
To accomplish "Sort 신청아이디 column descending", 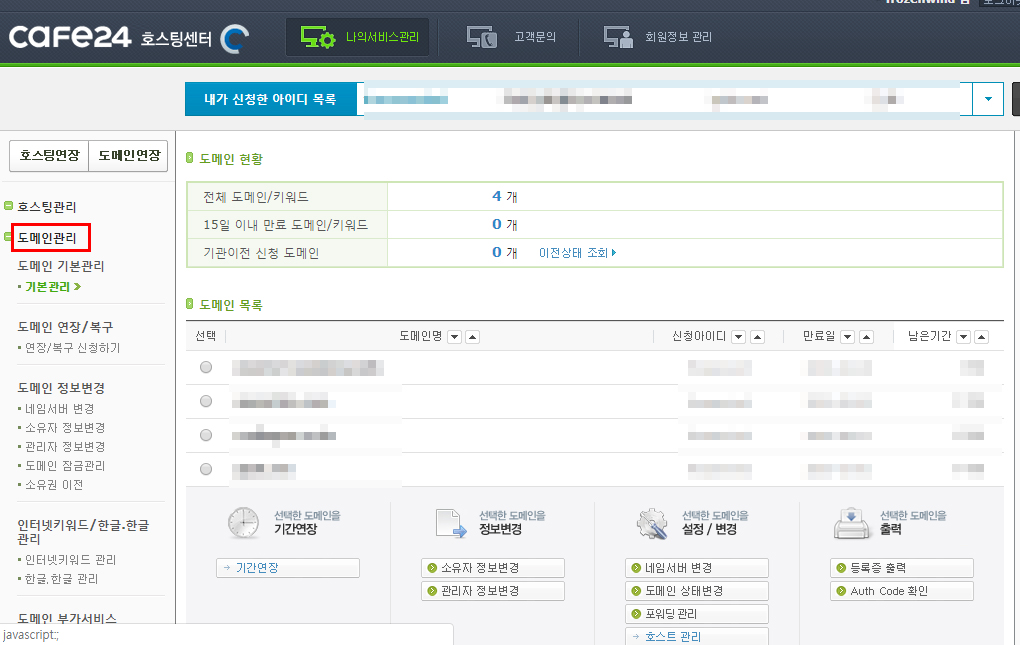I will (738, 337).
